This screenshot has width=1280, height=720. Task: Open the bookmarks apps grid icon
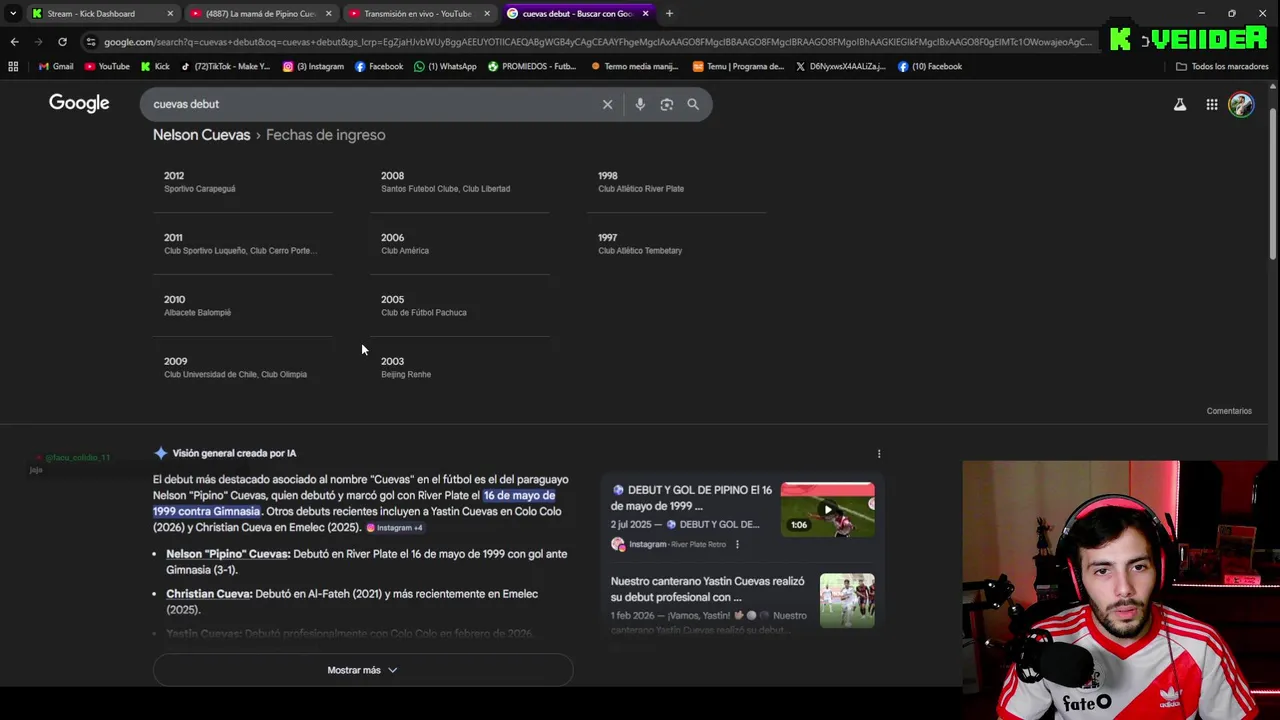[13, 67]
